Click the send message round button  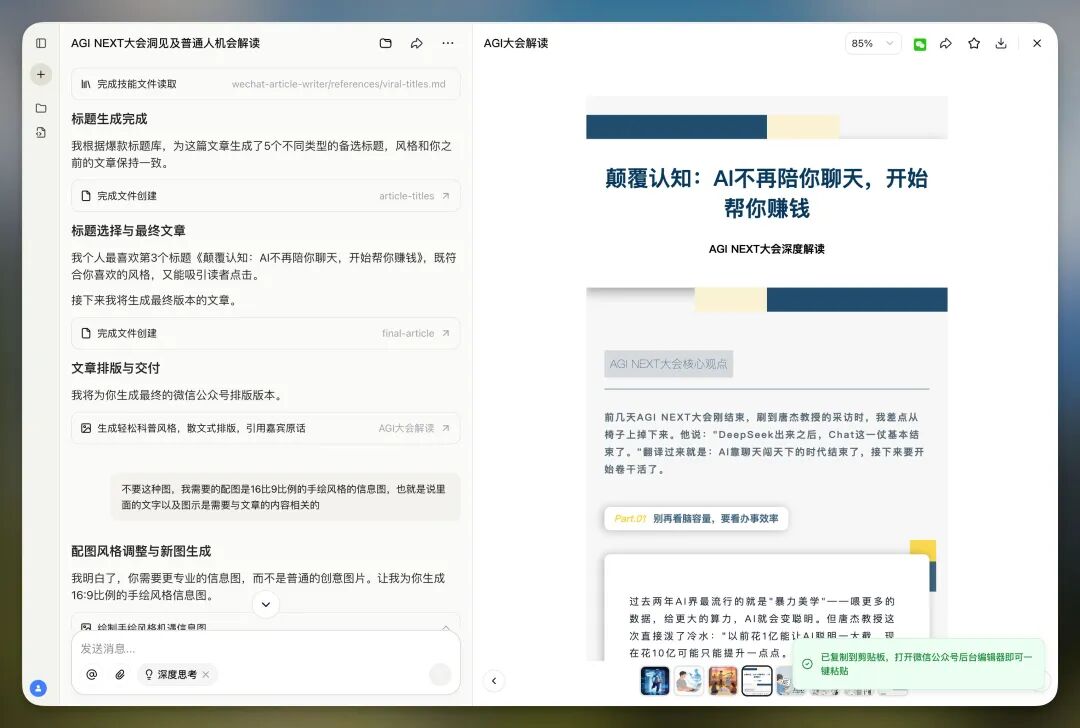pyautogui.click(x=439, y=674)
